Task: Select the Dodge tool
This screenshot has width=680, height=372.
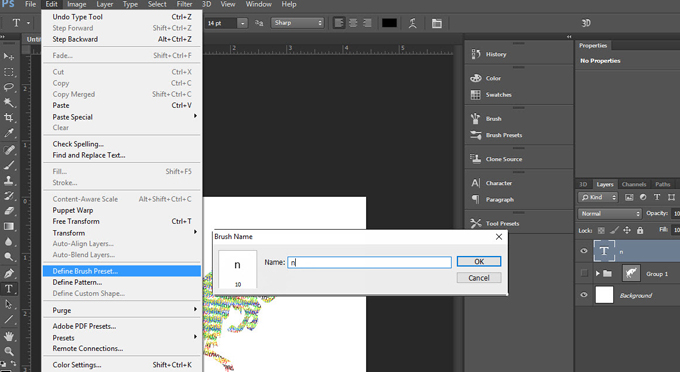Action: point(9,257)
